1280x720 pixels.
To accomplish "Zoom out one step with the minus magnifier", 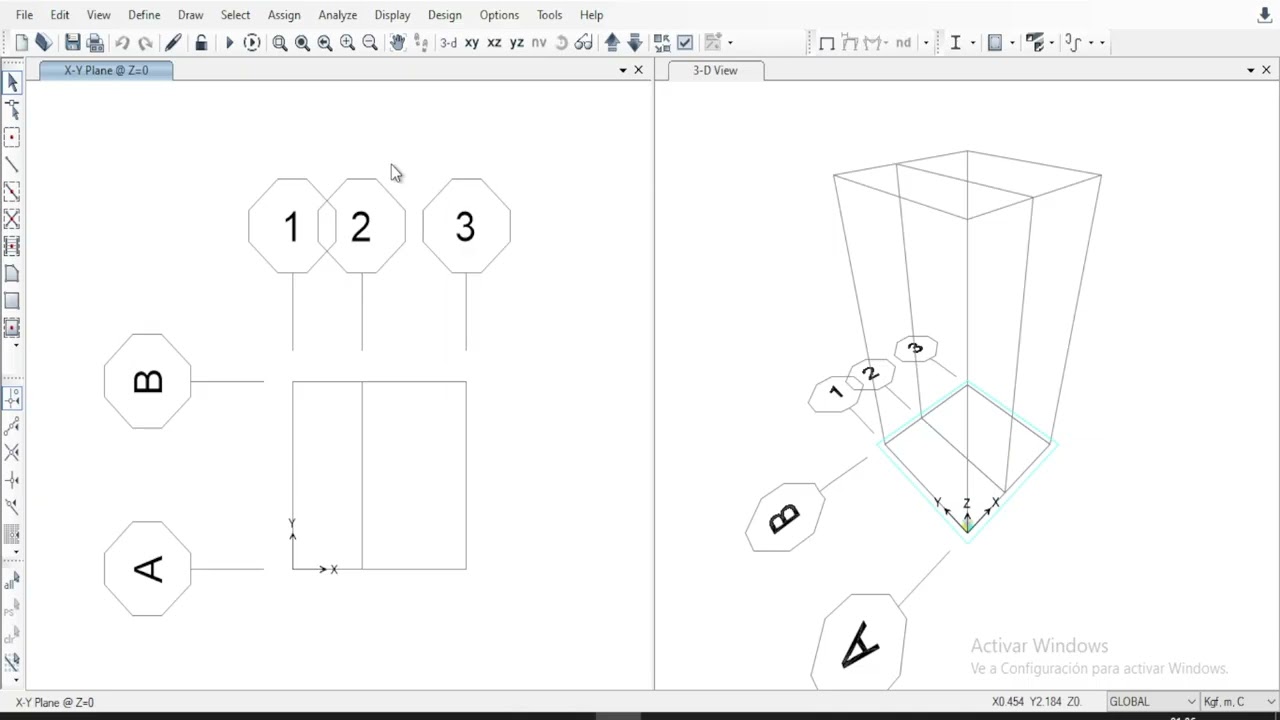I will tap(370, 42).
